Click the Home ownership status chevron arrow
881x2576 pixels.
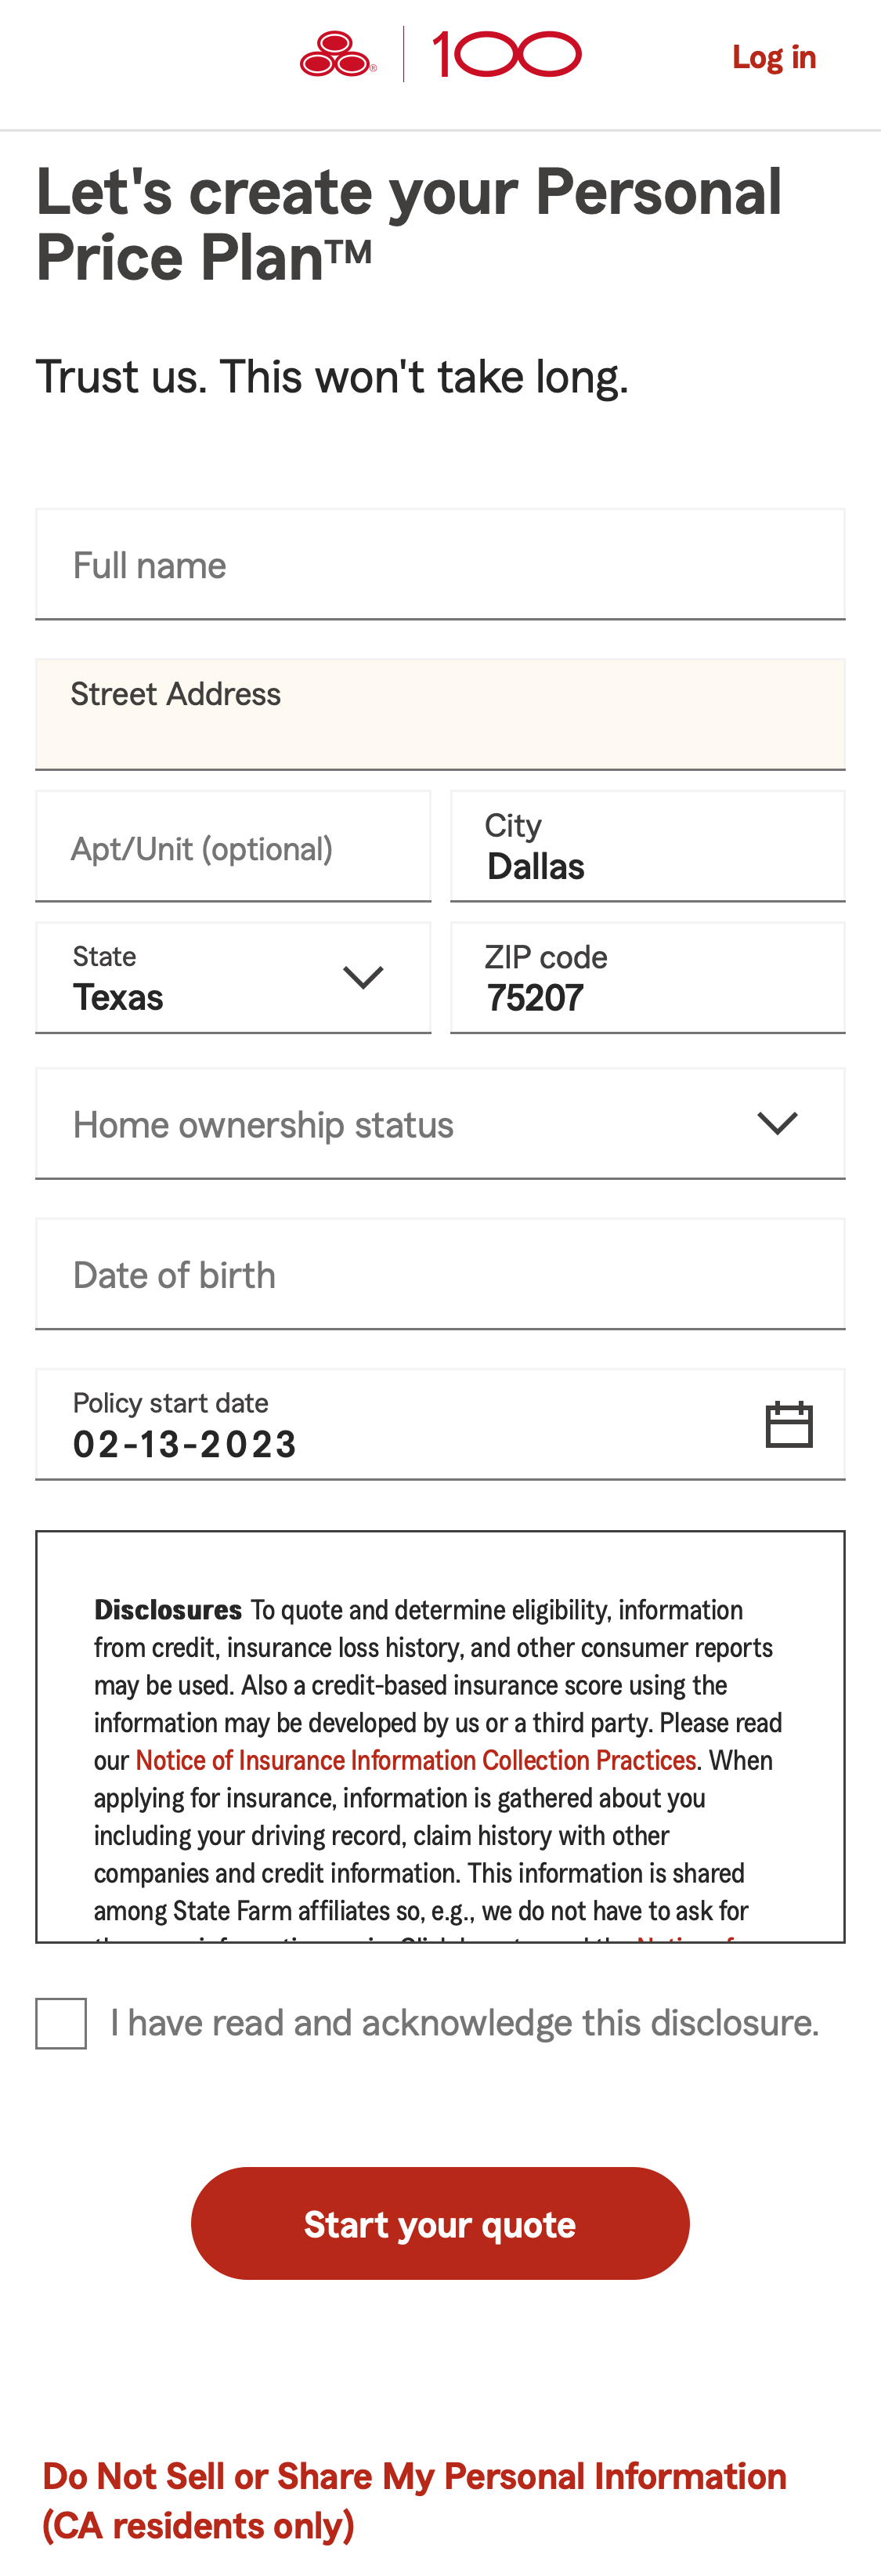tap(777, 1124)
